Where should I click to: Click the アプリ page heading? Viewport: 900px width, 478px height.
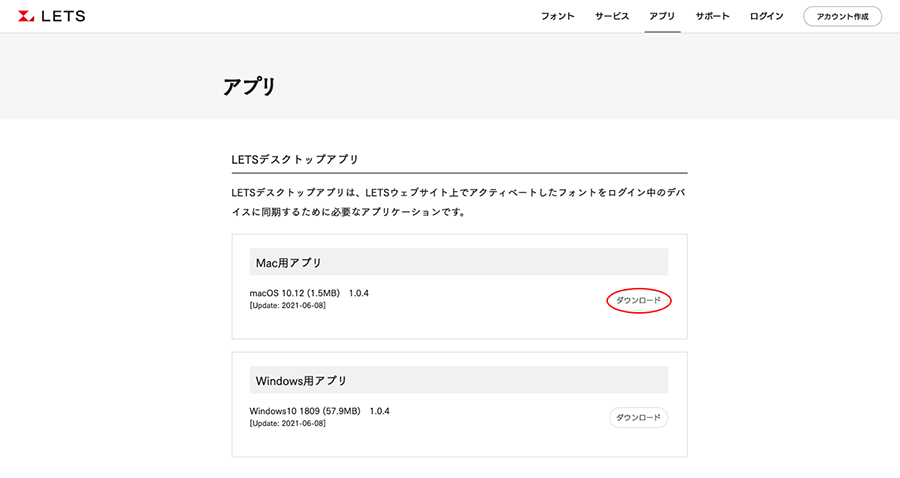(250, 87)
